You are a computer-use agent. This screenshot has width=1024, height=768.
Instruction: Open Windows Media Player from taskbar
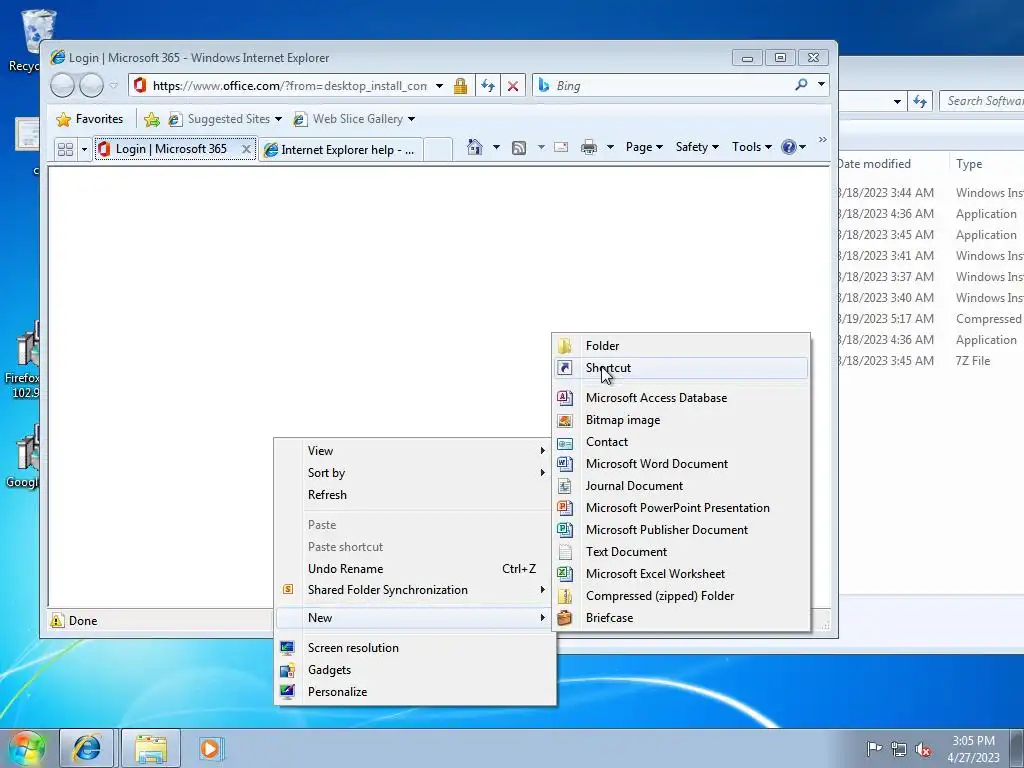pyautogui.click(x=211, y=748)
